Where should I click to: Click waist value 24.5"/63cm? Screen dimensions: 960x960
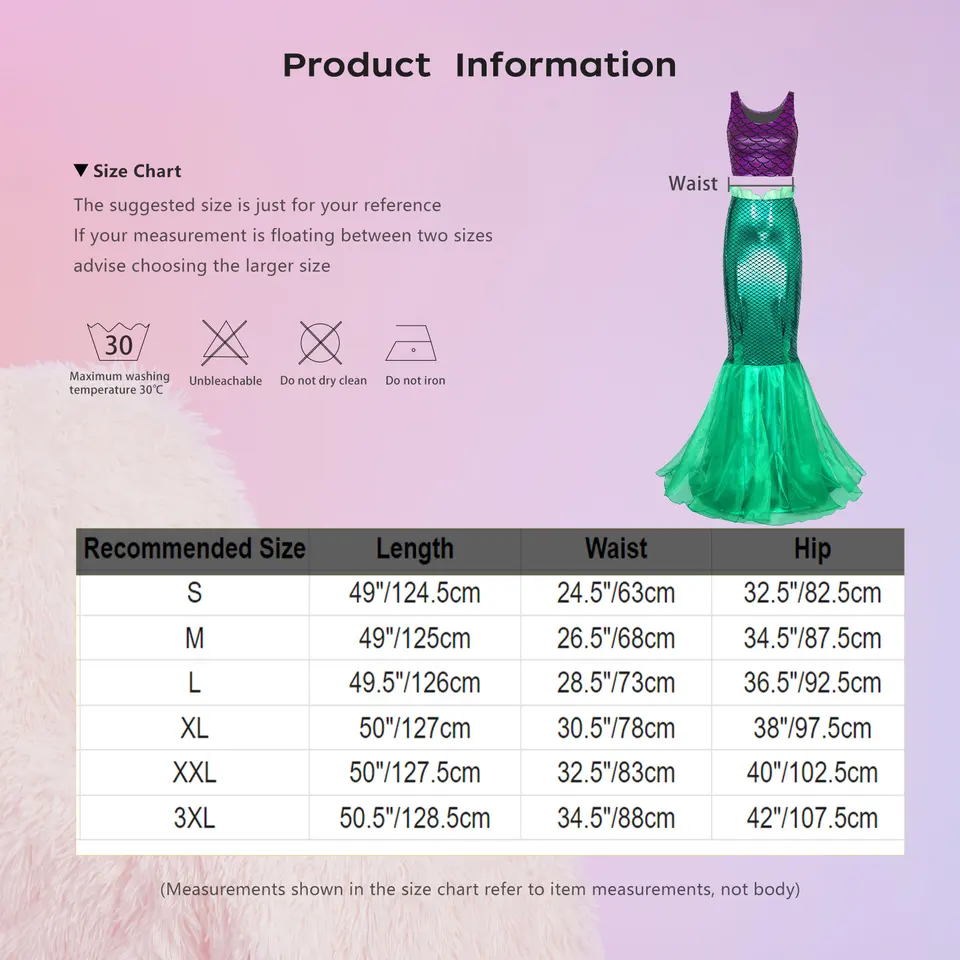[x=616, y=593]
